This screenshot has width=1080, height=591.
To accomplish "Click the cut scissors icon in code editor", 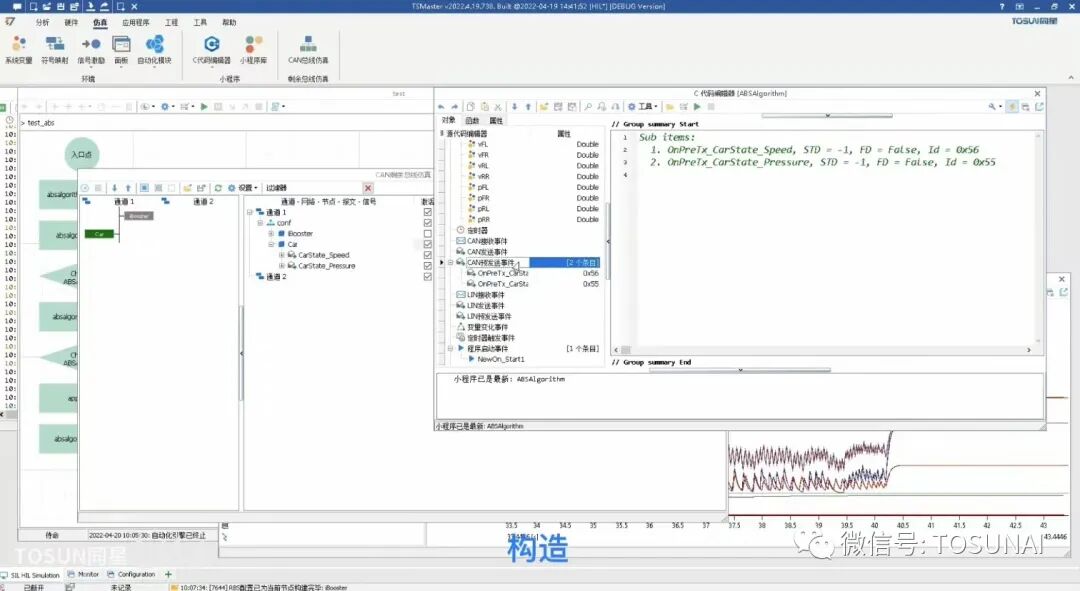I will click(497, 107).
